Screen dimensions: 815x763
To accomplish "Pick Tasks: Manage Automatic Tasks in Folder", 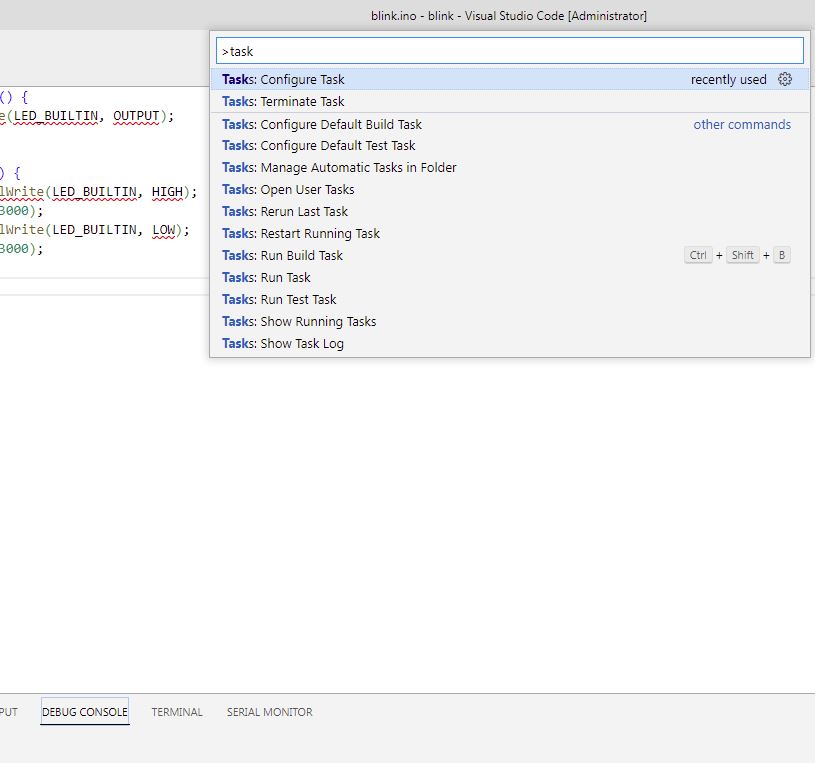I will pos(339,168).
